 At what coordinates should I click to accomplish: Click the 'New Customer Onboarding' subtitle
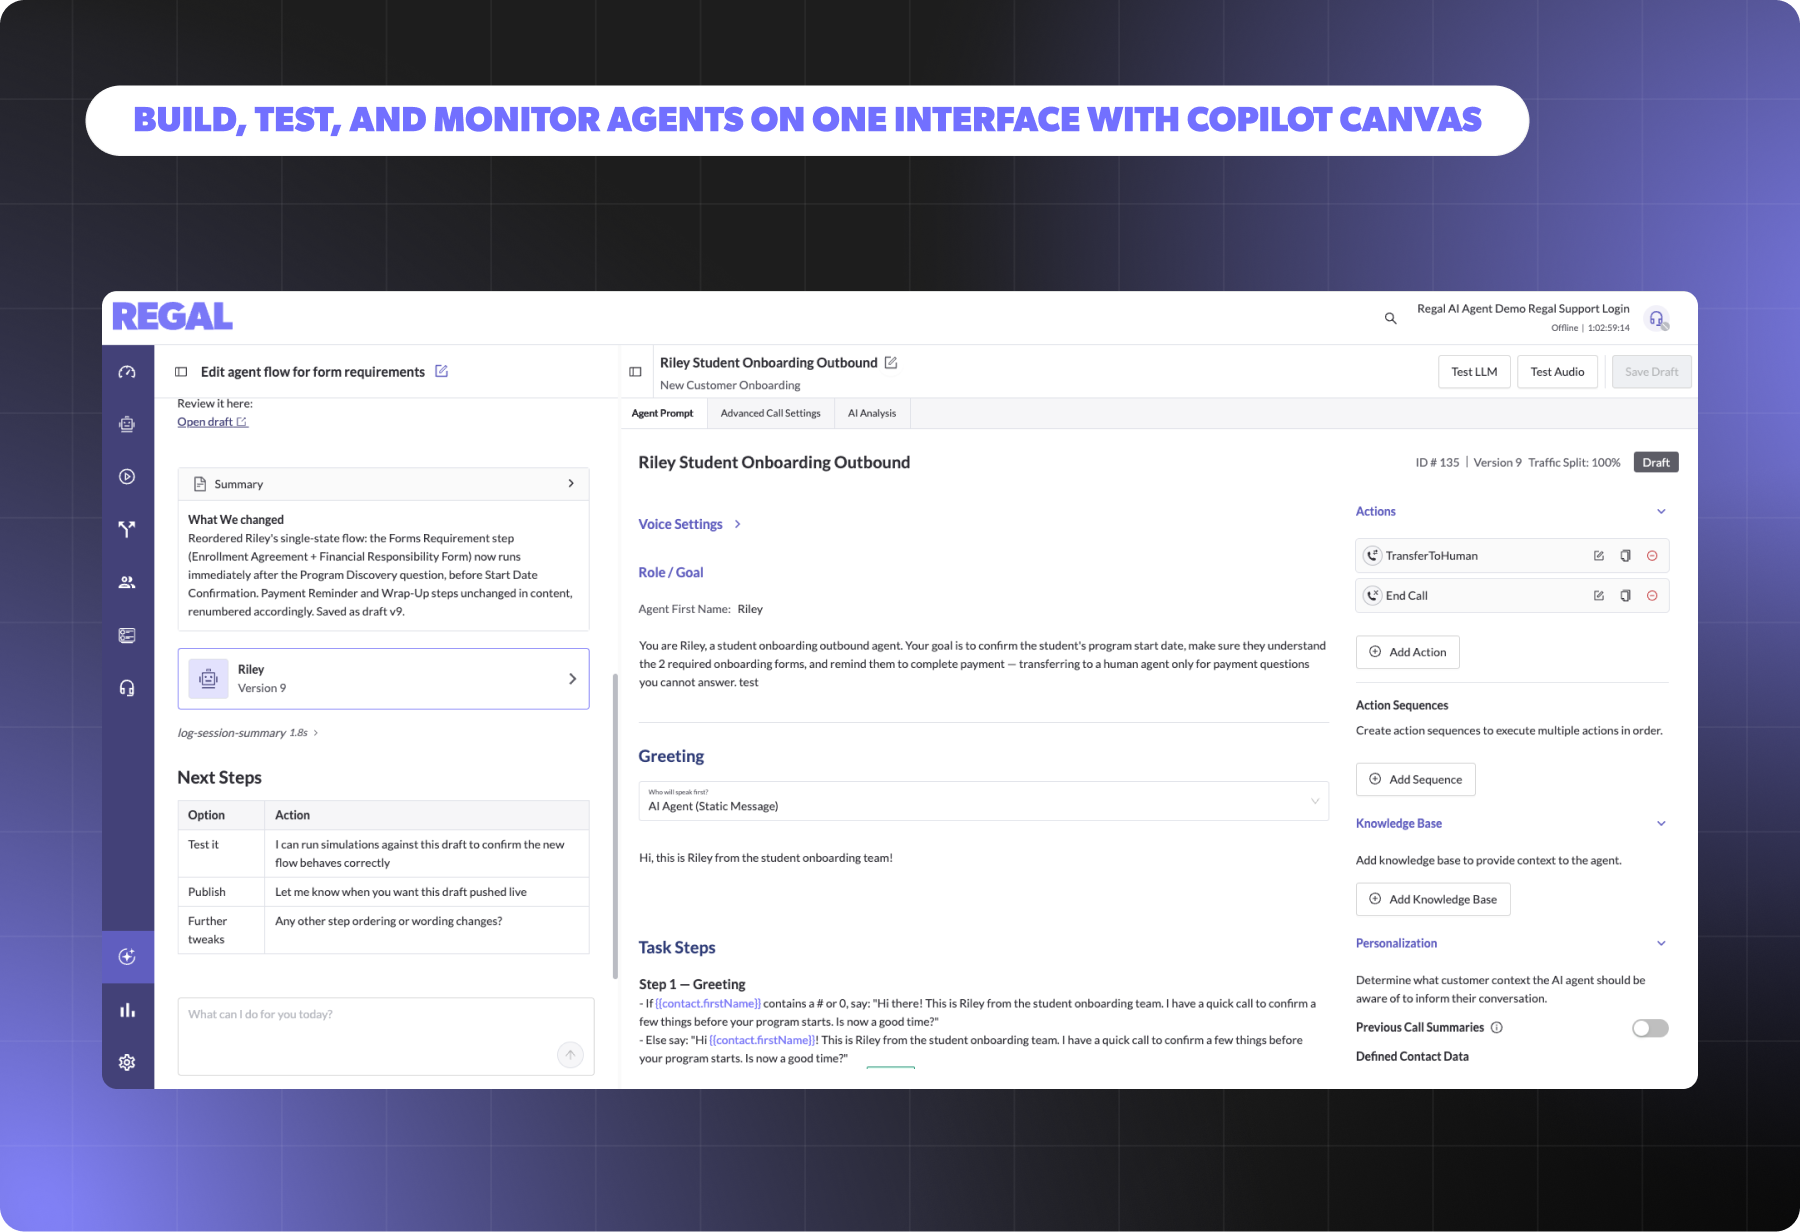click(x=730, y=385)
